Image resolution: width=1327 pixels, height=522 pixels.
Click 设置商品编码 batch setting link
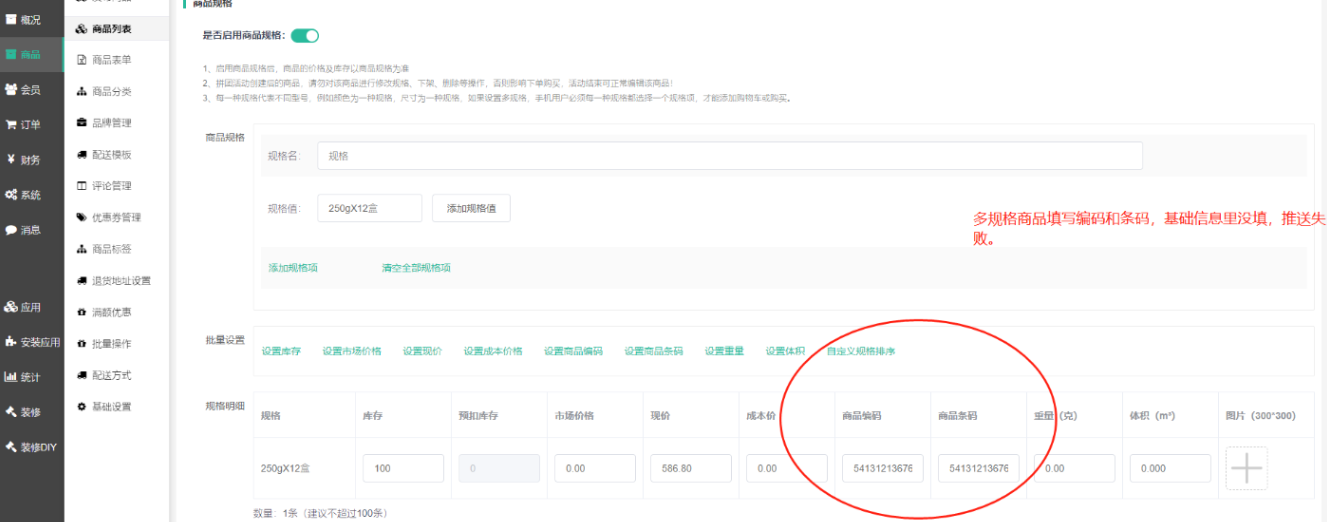click(x=573, y=351)
